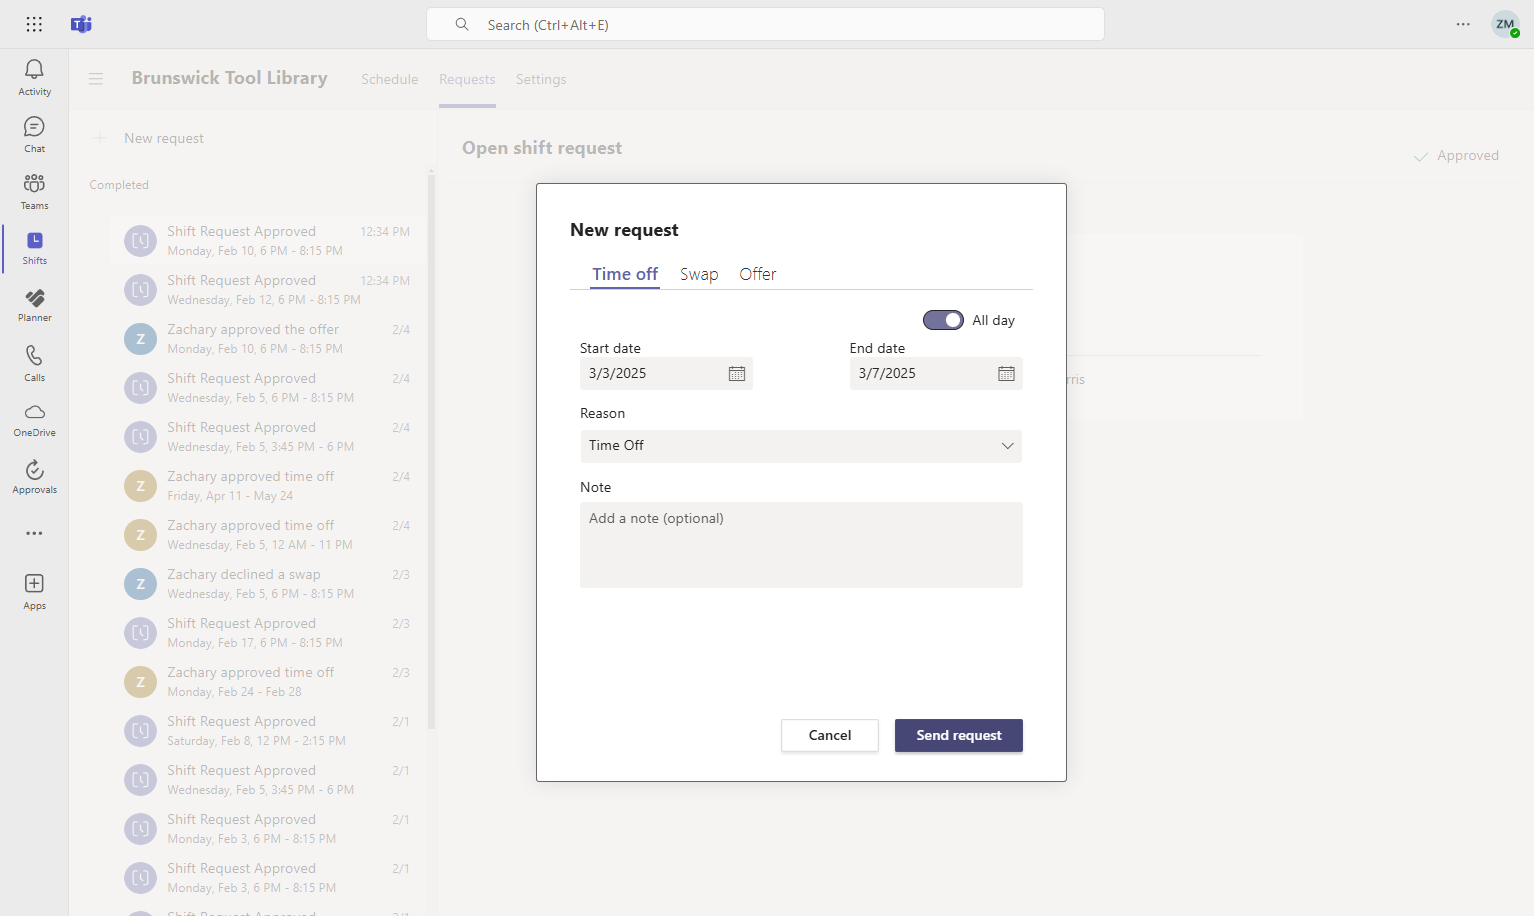Turn off the All day toggle
The image size is (1534, 916).
[x=943, y=320]
